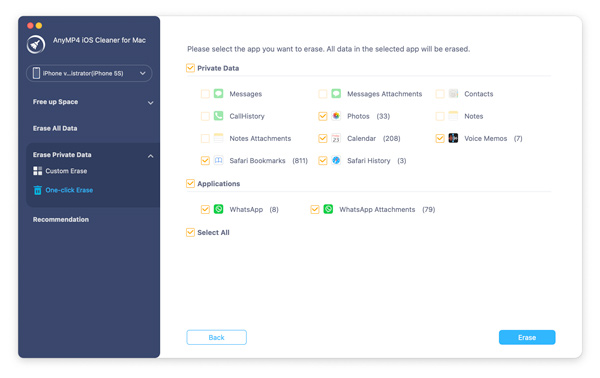
Task: Click the Contacts icon
Action: pyautogui.click(x=453, y=94)
